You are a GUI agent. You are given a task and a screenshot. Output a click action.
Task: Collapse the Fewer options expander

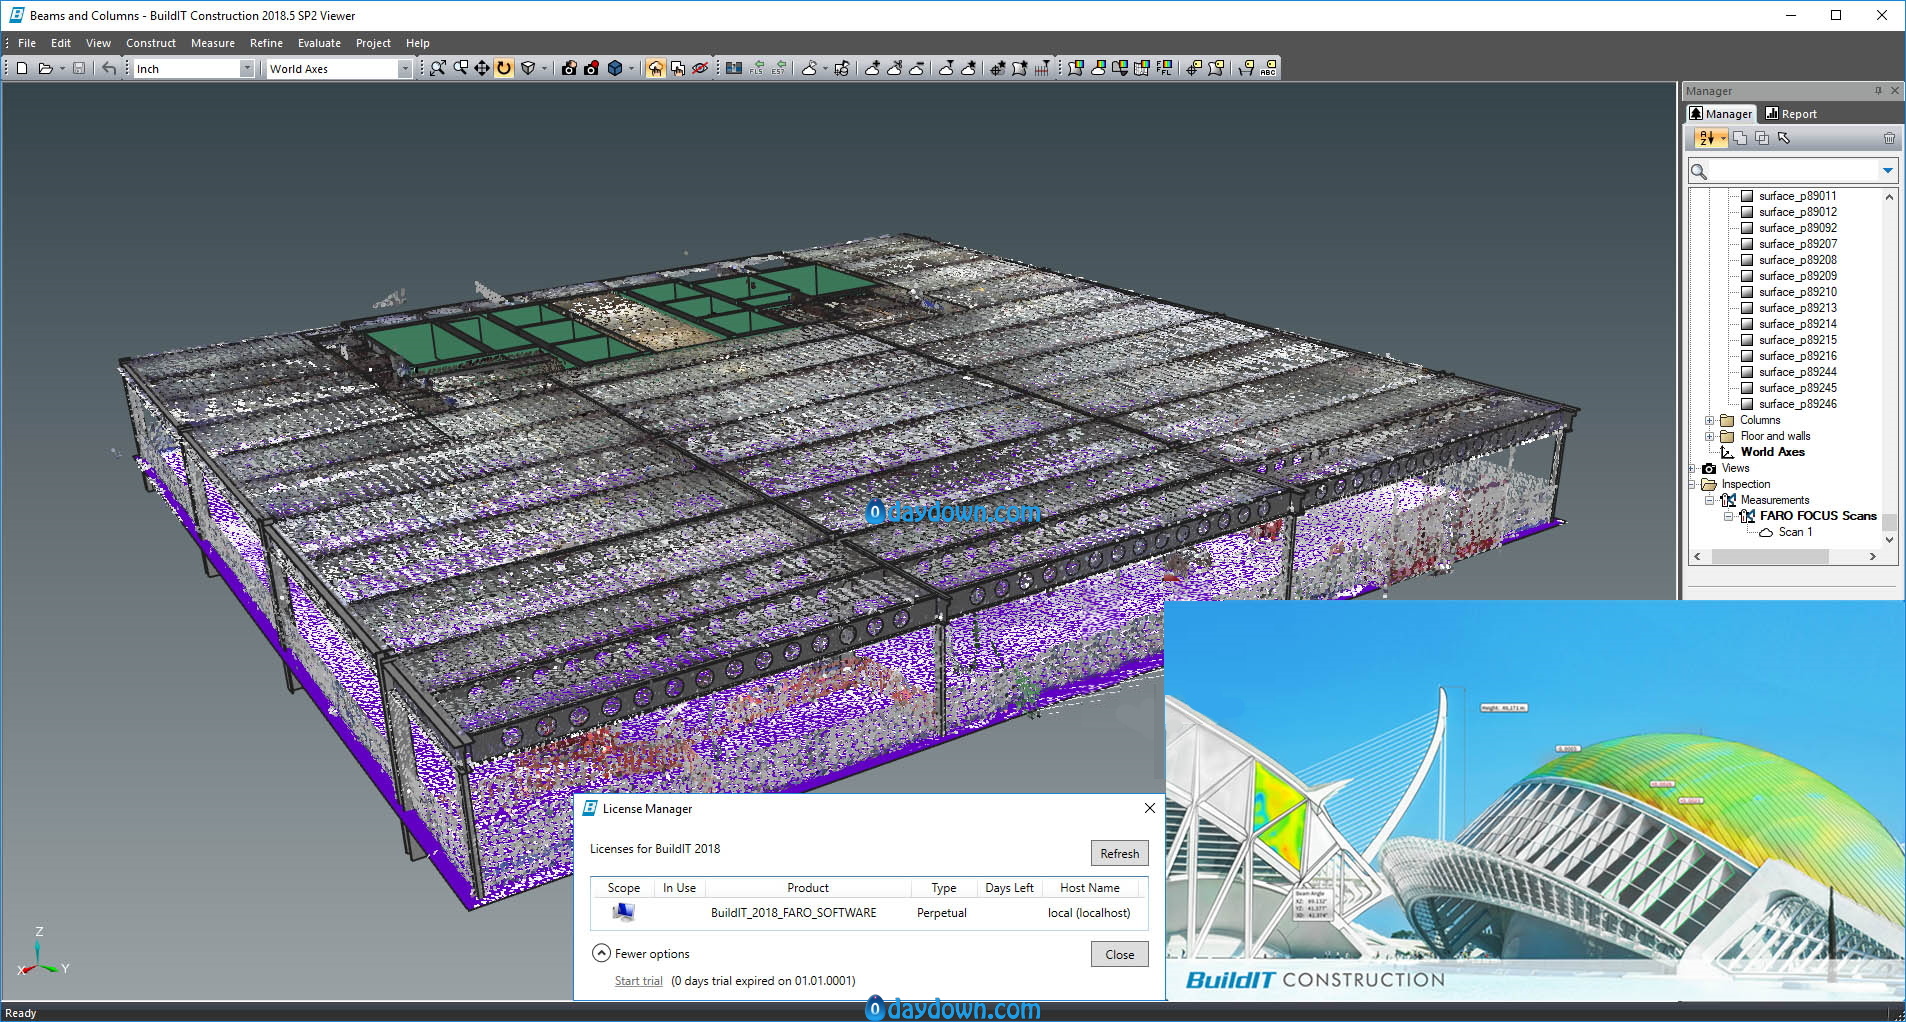(x=601, y=953)
